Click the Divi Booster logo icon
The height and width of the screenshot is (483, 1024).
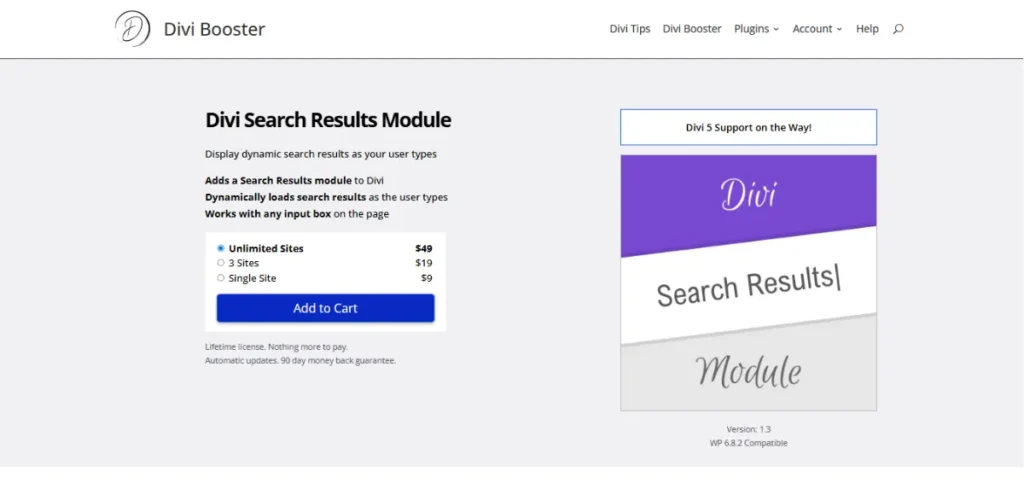pyautogui.click(x=133, y=29)
